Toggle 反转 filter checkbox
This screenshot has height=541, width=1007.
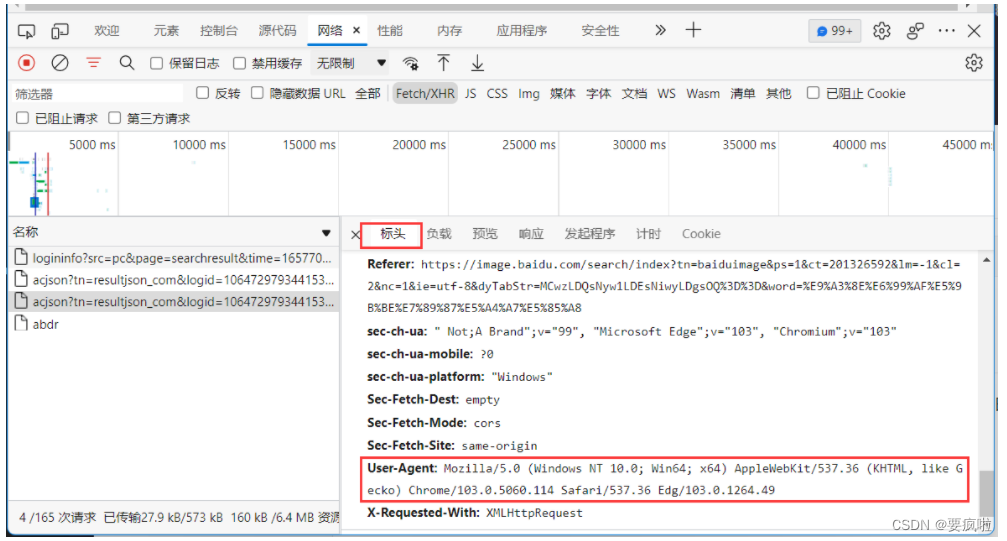[x=202, y=93]
